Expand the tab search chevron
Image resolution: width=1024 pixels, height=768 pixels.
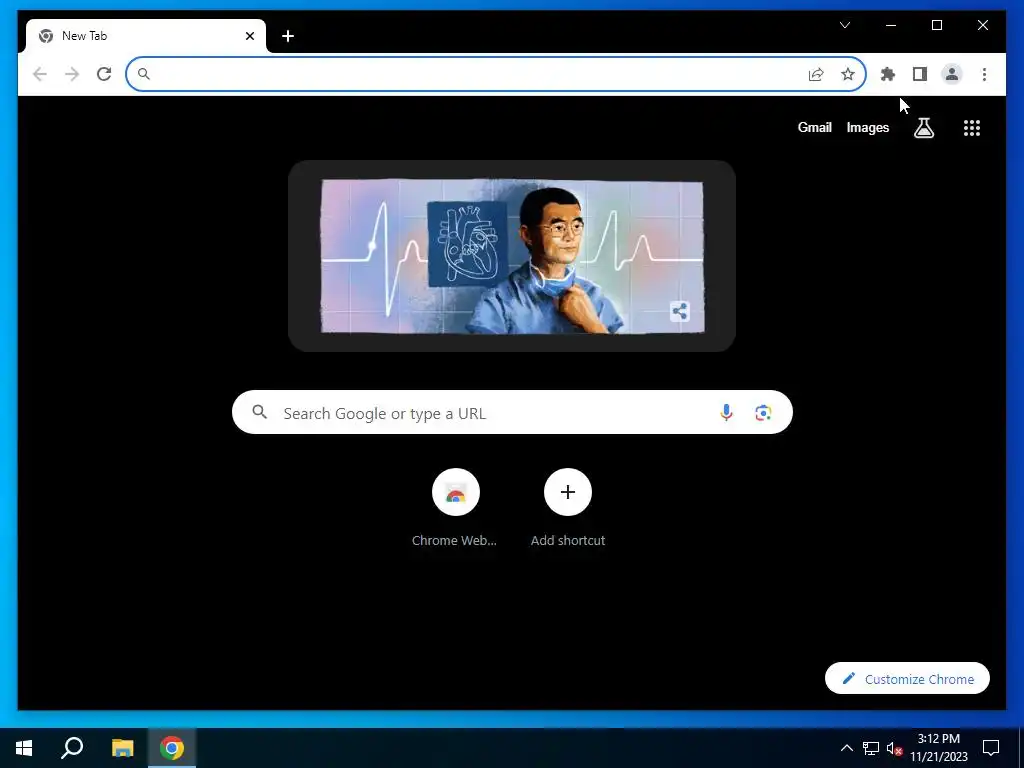coord(844,25)
